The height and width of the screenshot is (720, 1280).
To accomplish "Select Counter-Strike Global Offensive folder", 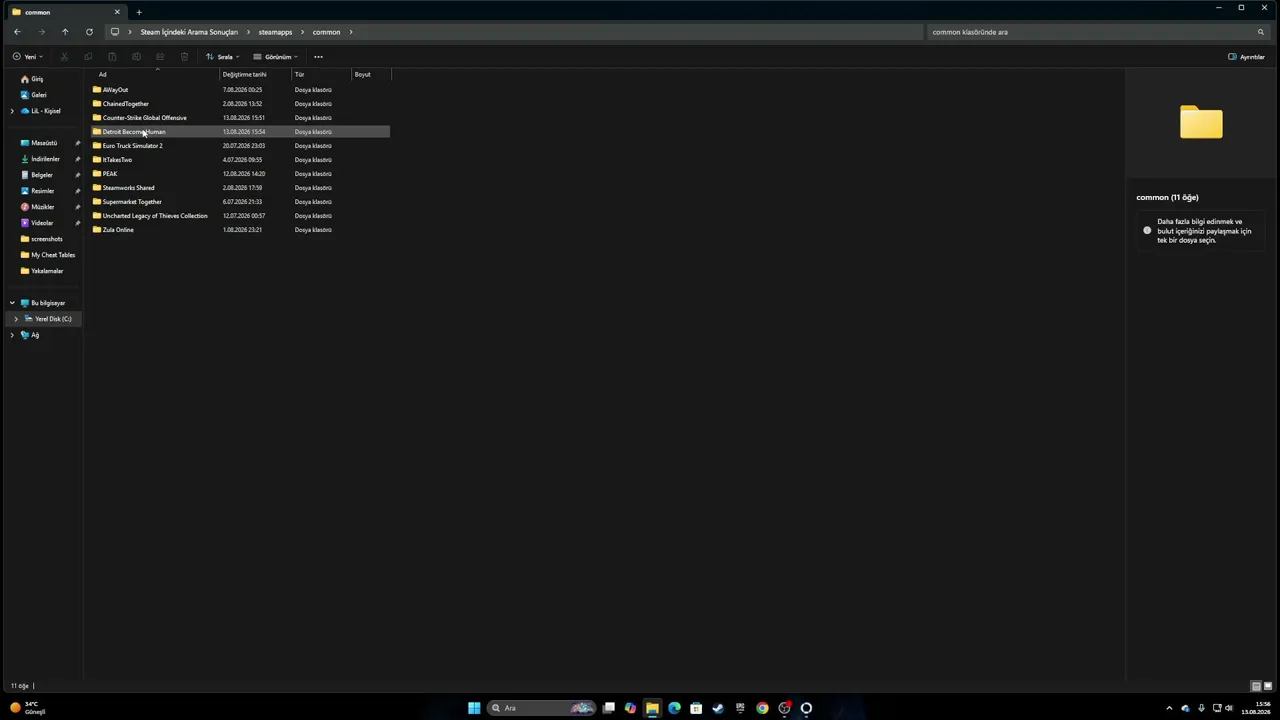I will pyautogui.click(x=240, y=118).
